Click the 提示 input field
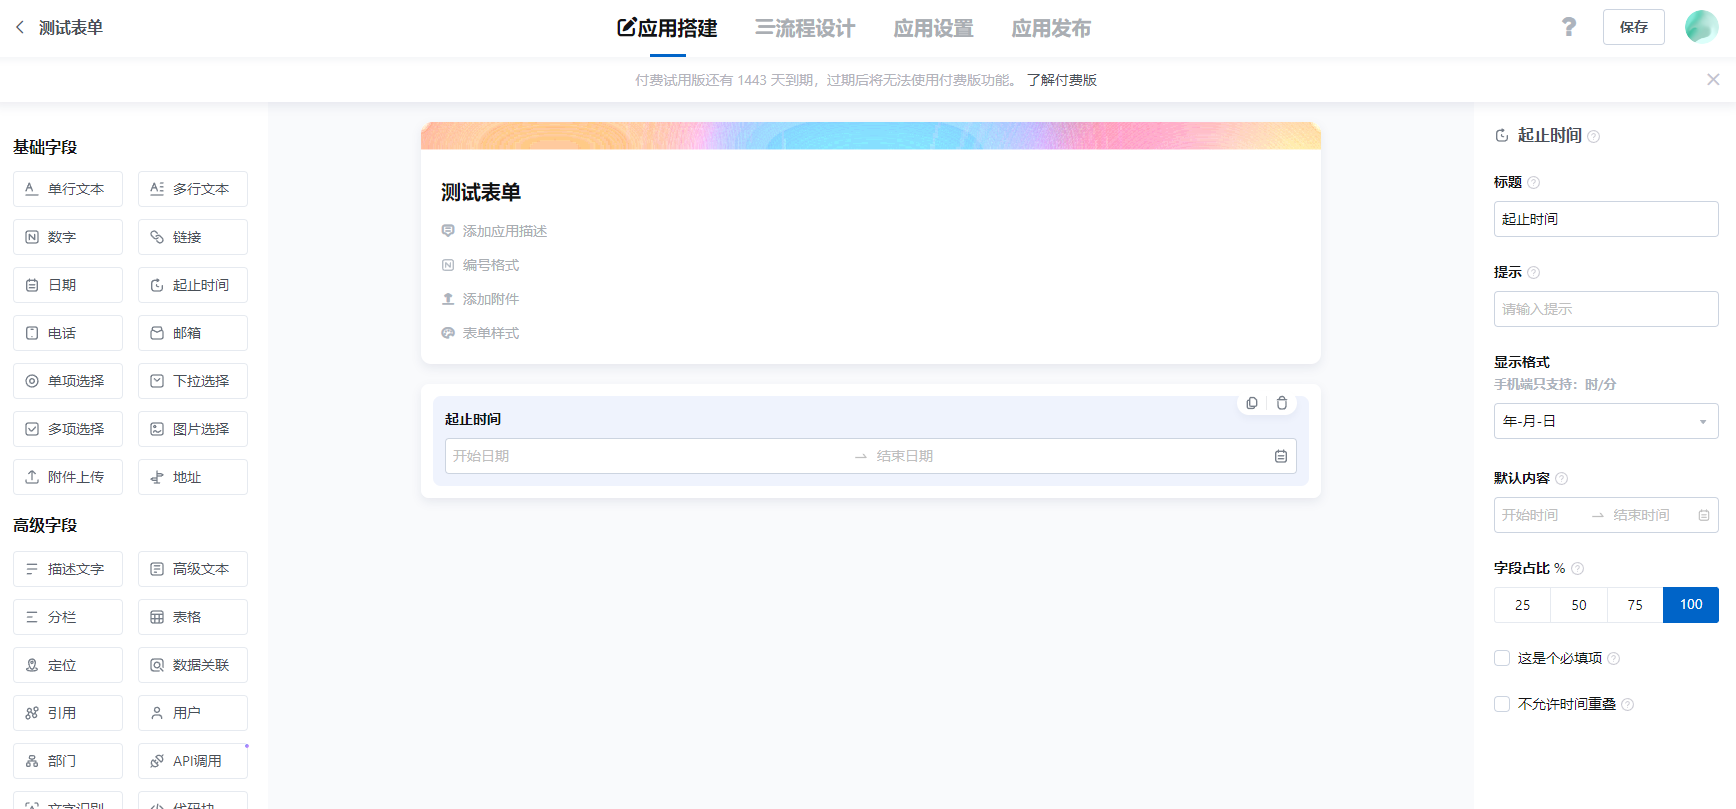The height and width of the screenshot is (809, 1736). [x=1605, y=309]
